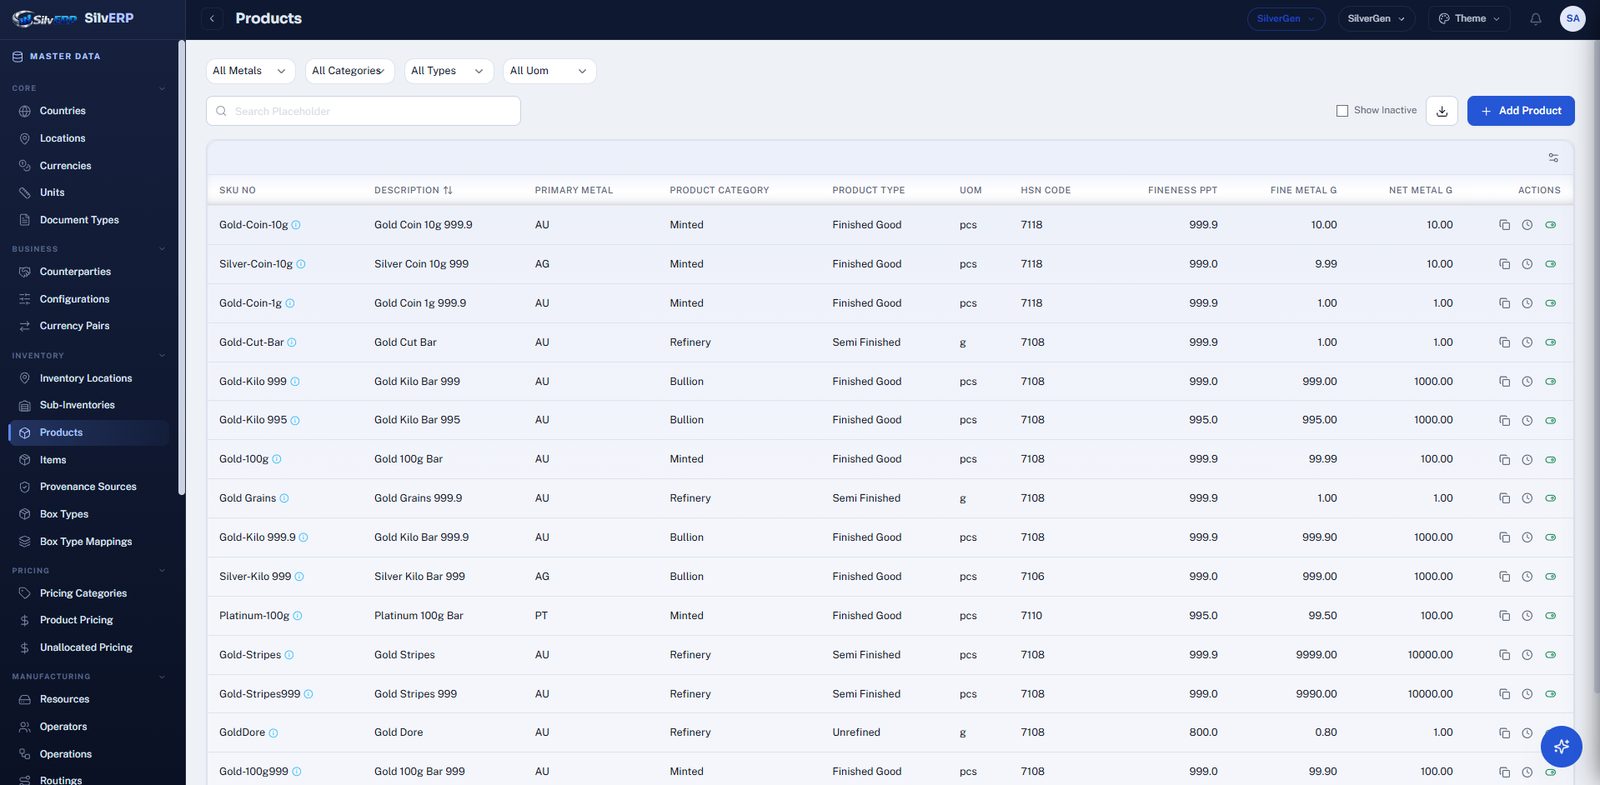This screenshot has height=785, width=1600.
Task: Click the Box Types cube icon
Action: [x=25, y=514]
